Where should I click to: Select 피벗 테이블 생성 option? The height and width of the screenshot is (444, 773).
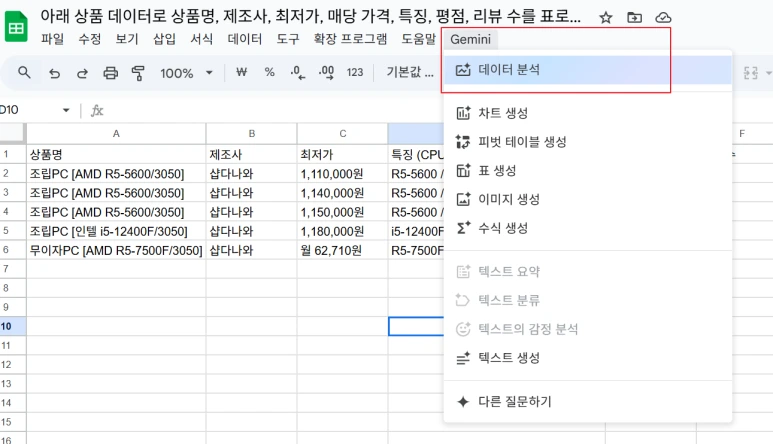(x=588, y=142)
